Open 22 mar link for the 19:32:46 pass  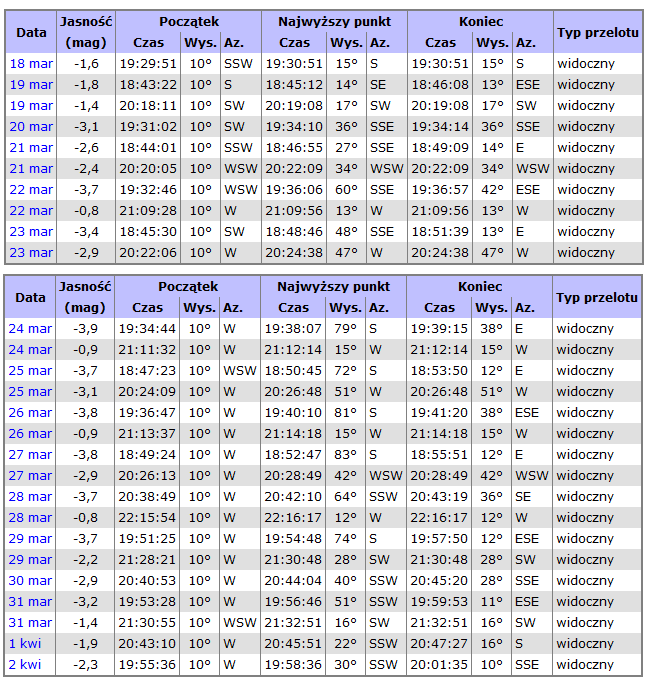[31, 190]
